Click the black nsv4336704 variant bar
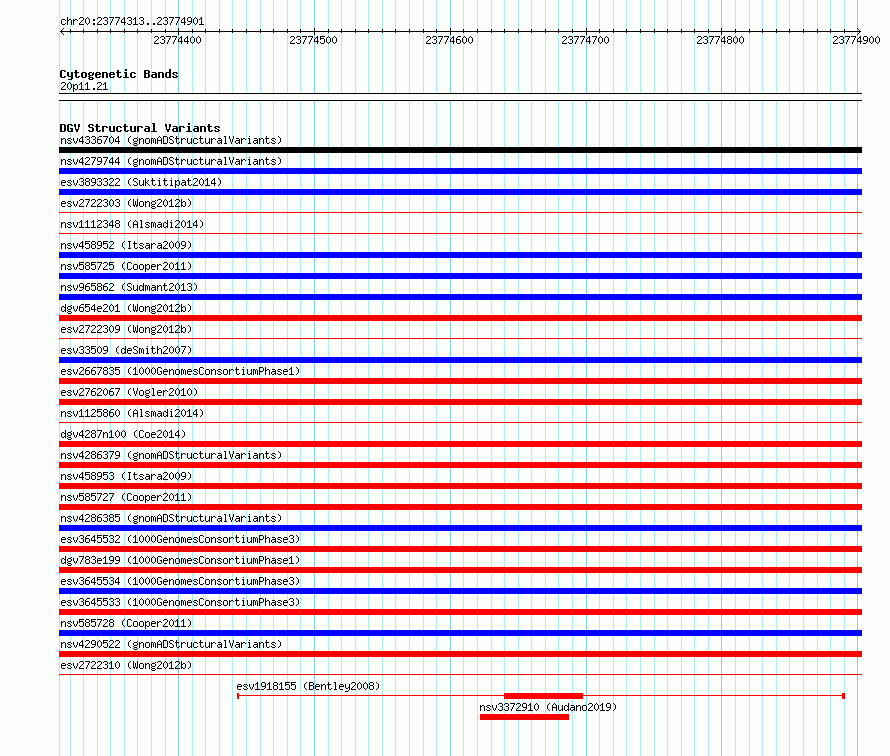This screenshot has width=890, height=756. point(460,150)
